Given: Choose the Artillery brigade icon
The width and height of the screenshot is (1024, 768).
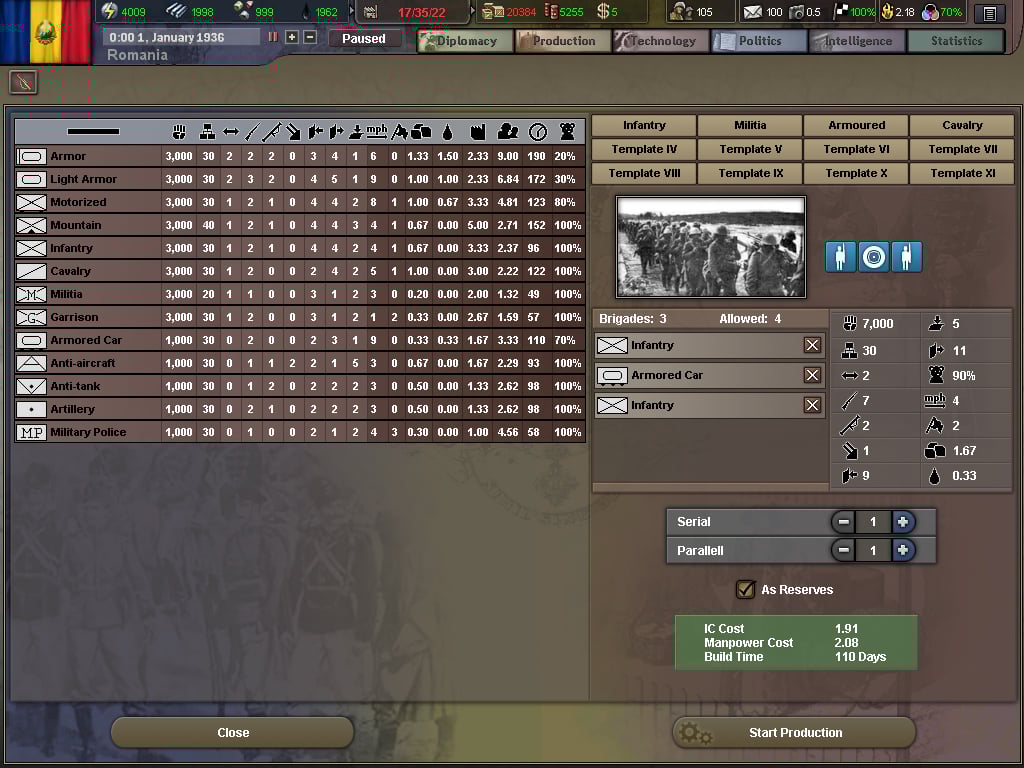Looking at the screenshot, I should point(31,409).
